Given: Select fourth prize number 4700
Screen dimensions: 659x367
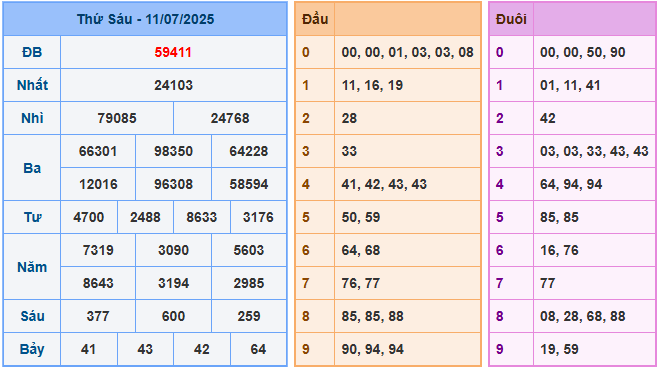Looking at the screenshot, I should [x=89, y=217].
